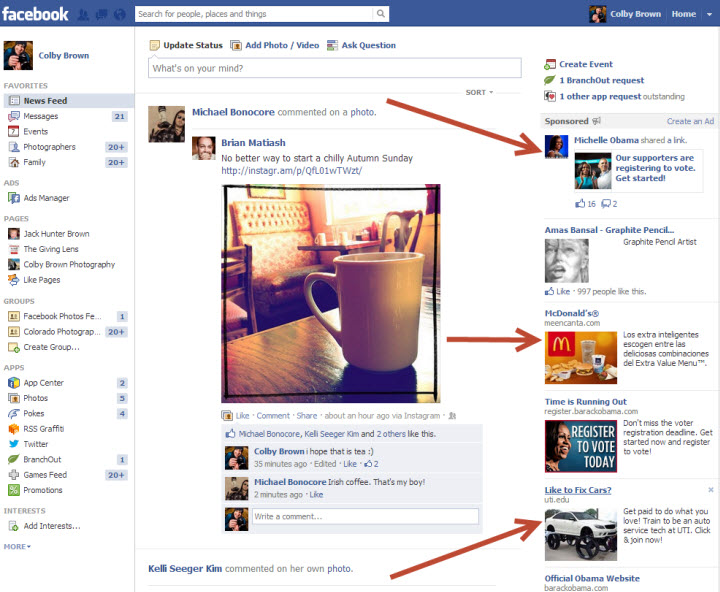720x592 pixels.
Task: Click Add Interests... in sidebar
Action: click(x=52, y=526)
